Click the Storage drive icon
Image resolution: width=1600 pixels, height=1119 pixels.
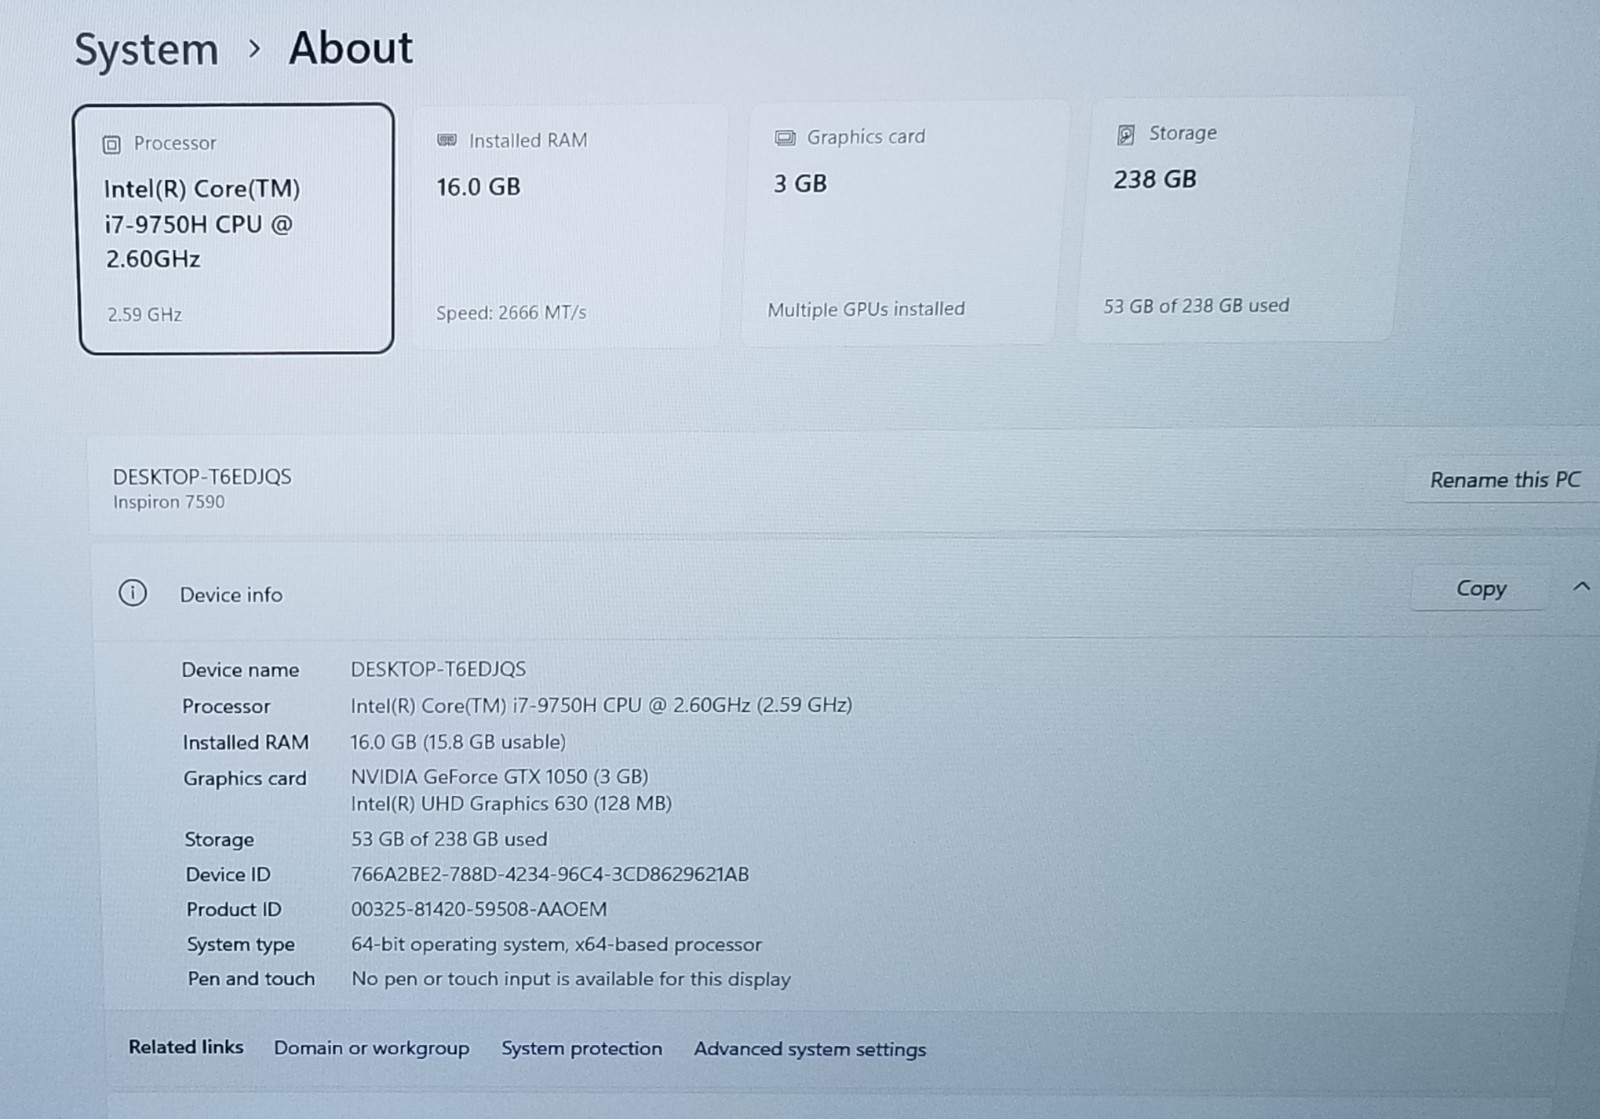[x=1126, y=135]
